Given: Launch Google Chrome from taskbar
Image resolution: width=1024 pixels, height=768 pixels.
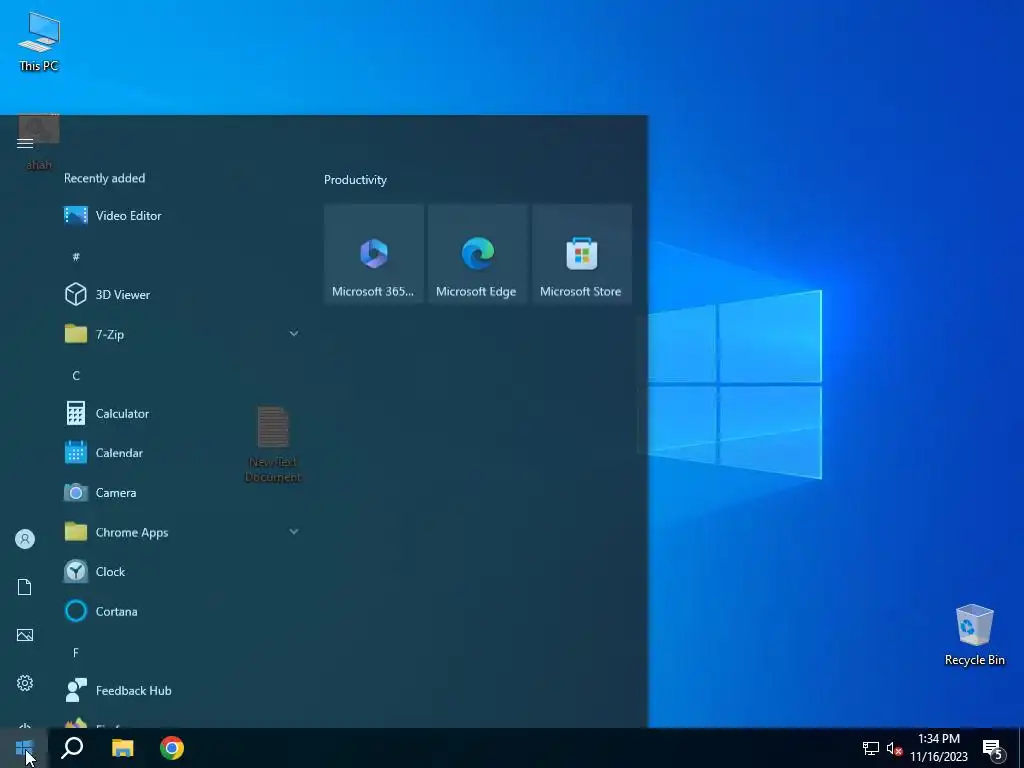Looking at the screenshot, I should coord(172,748).
